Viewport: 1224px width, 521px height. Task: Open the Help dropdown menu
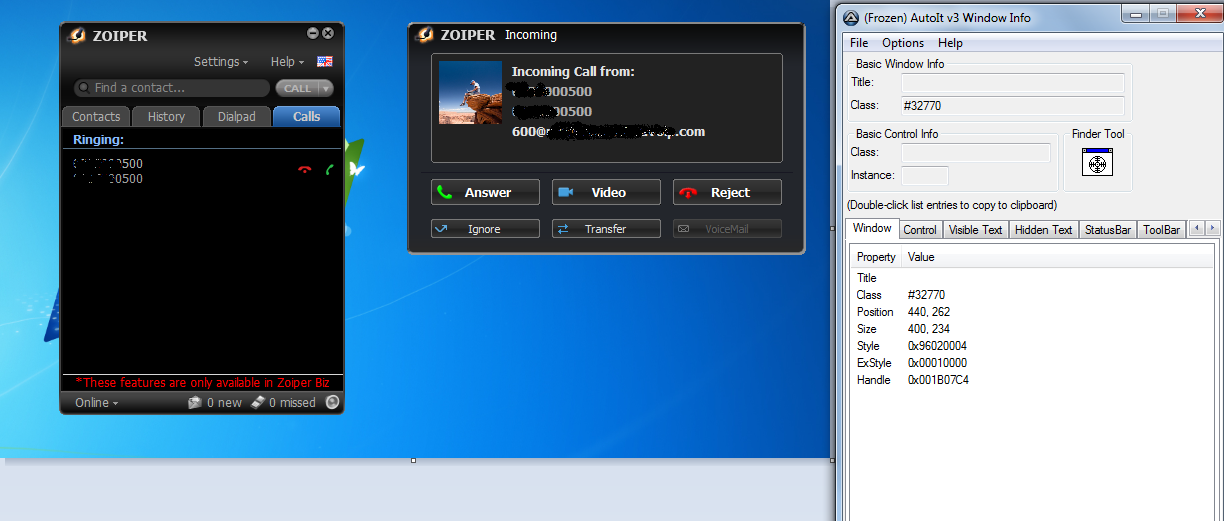287,62
